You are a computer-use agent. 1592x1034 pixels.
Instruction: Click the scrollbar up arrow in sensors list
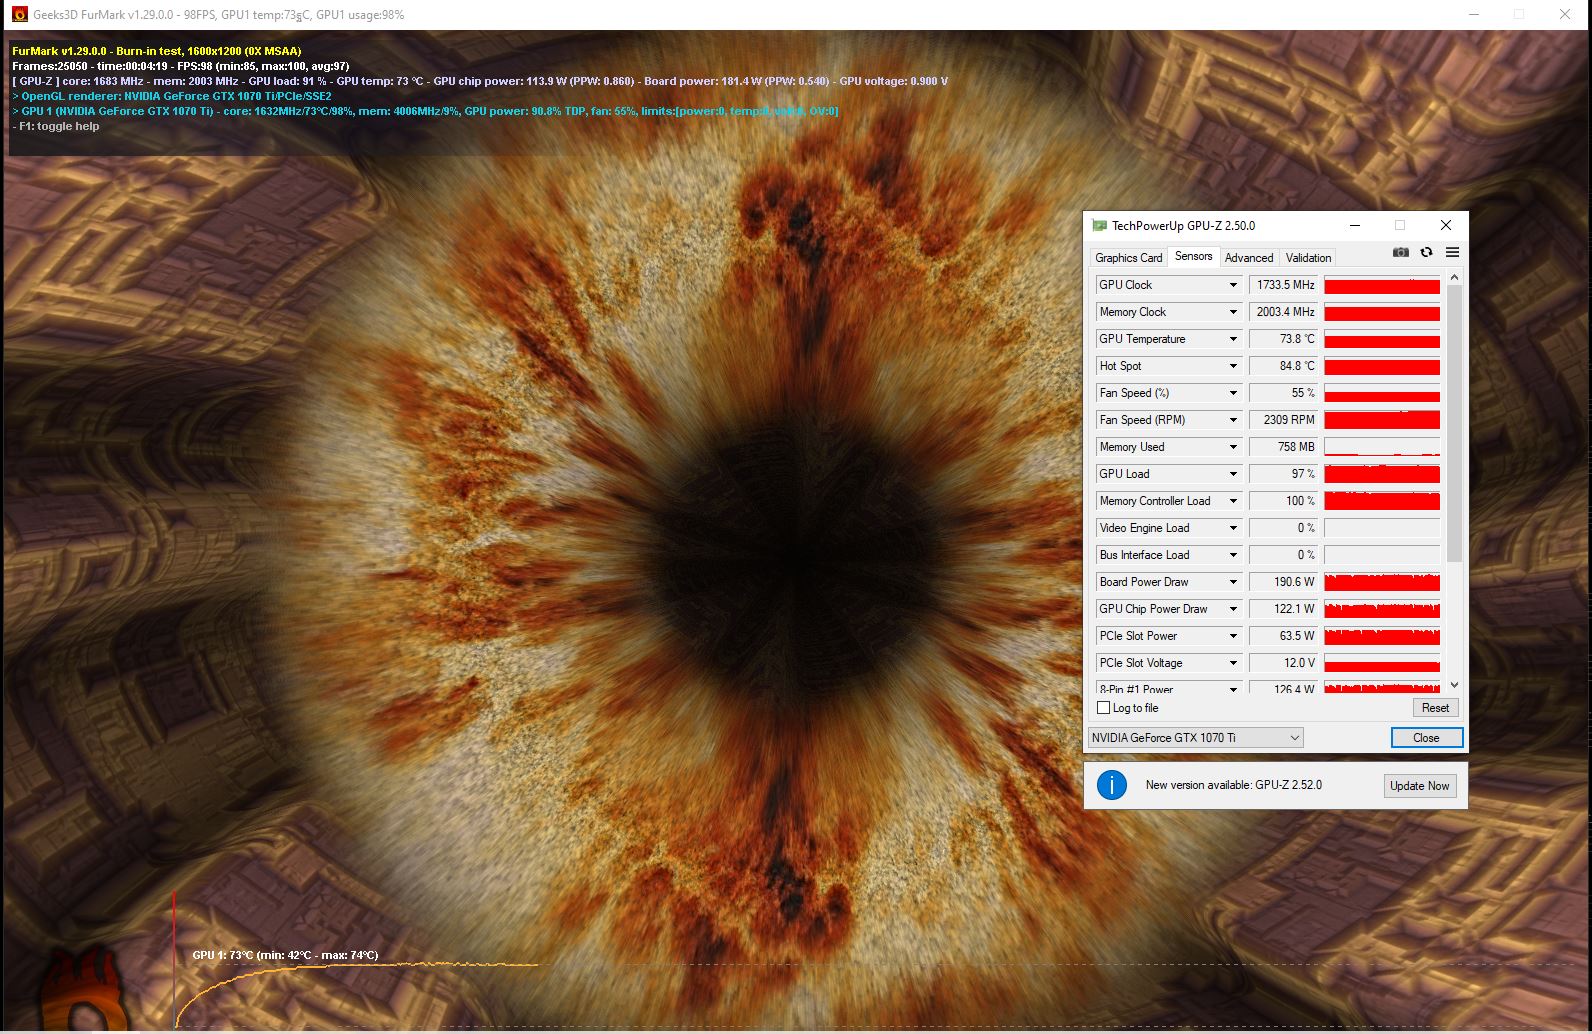click(1454, 277)
